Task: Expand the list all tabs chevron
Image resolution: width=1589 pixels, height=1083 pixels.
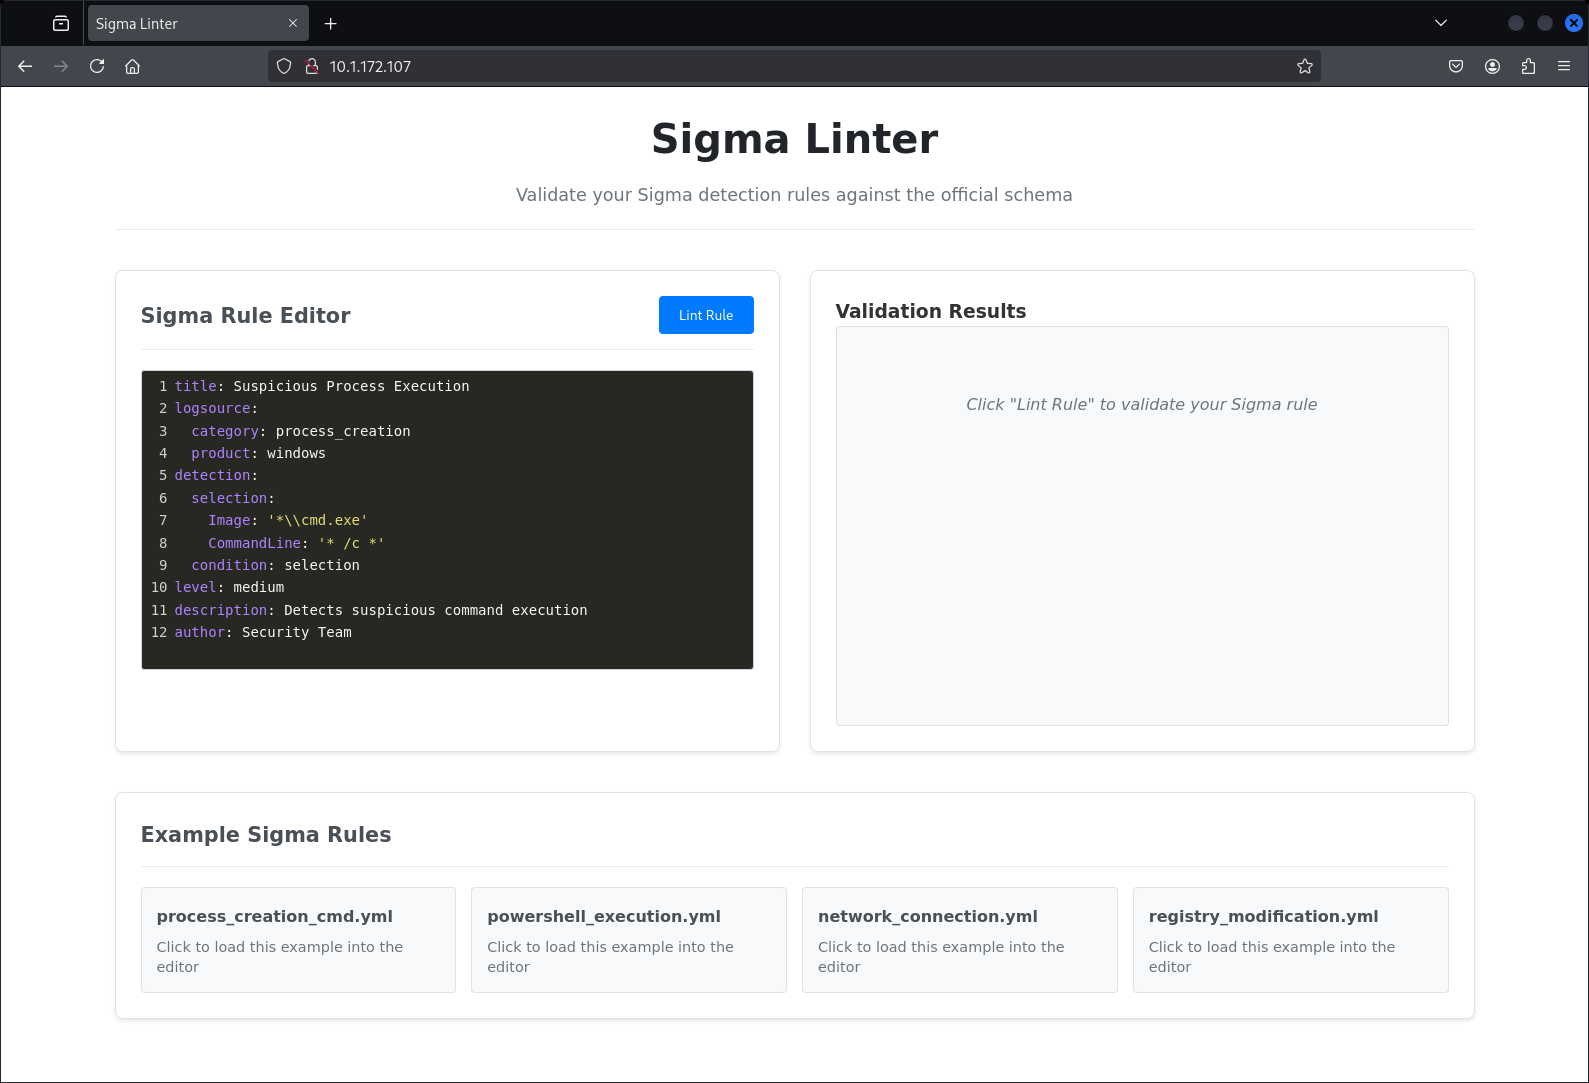Action: tap(1441, 23)
